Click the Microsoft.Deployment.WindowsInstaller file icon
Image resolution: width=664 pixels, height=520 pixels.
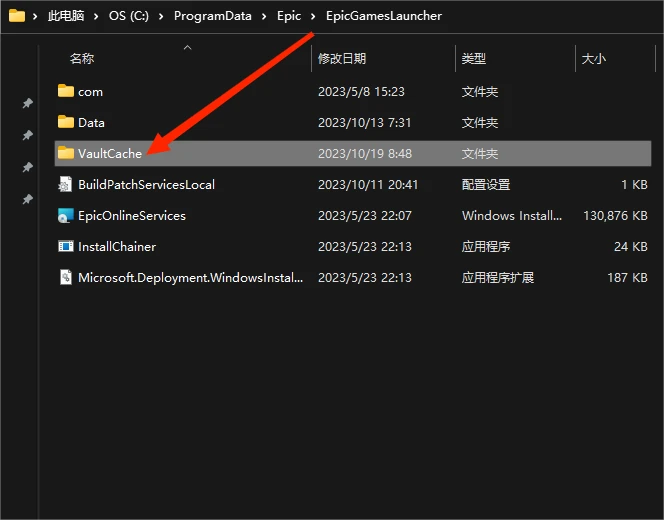66,277
